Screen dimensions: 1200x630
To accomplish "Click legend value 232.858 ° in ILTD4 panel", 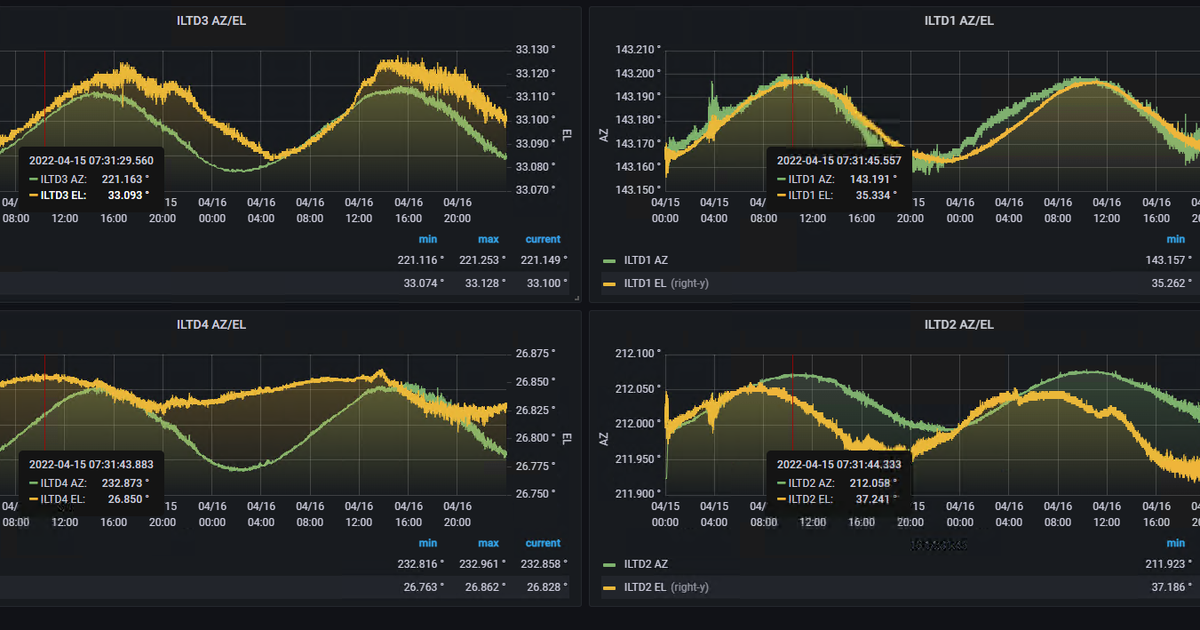I will click(543, 564).
